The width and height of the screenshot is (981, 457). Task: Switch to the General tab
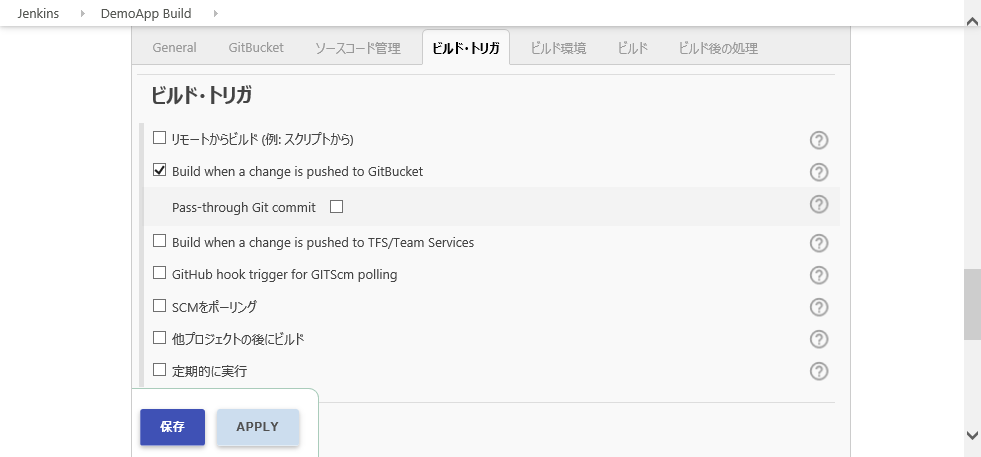(174, 47)
